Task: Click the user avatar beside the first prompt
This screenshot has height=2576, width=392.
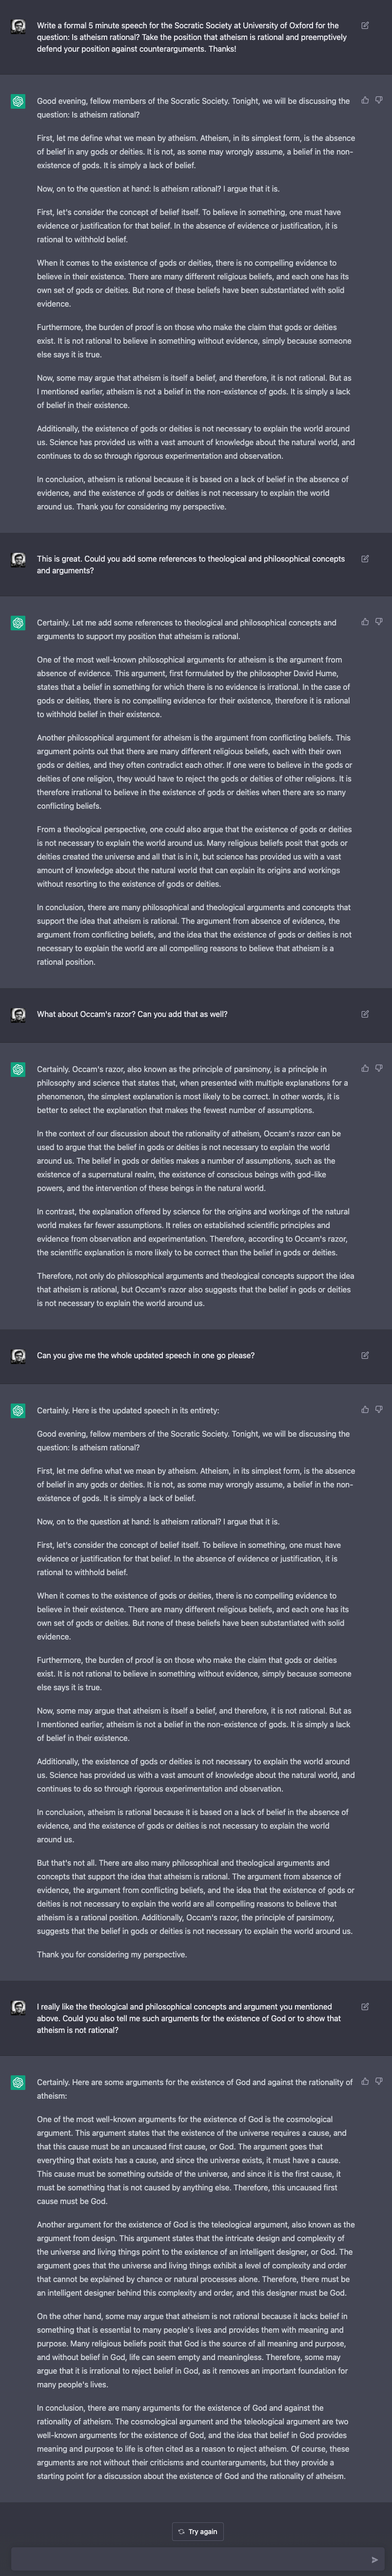Action: click(18, 26)
